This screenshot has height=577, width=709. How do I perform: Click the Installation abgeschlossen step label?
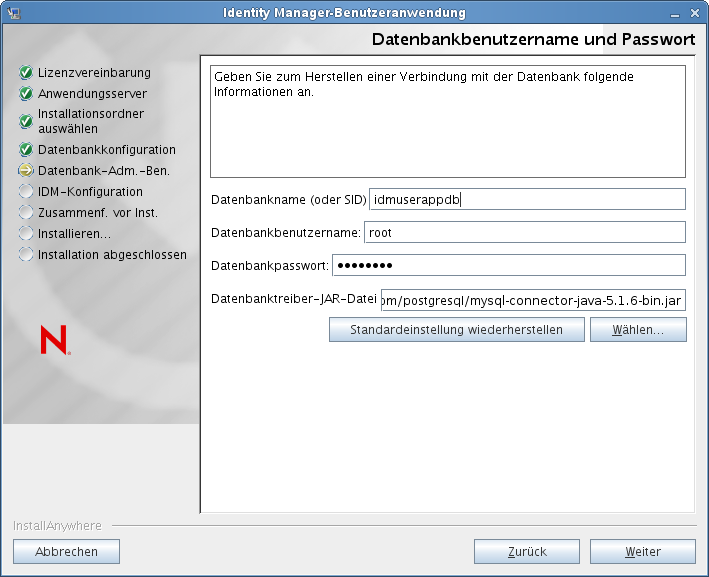(112, 255)
